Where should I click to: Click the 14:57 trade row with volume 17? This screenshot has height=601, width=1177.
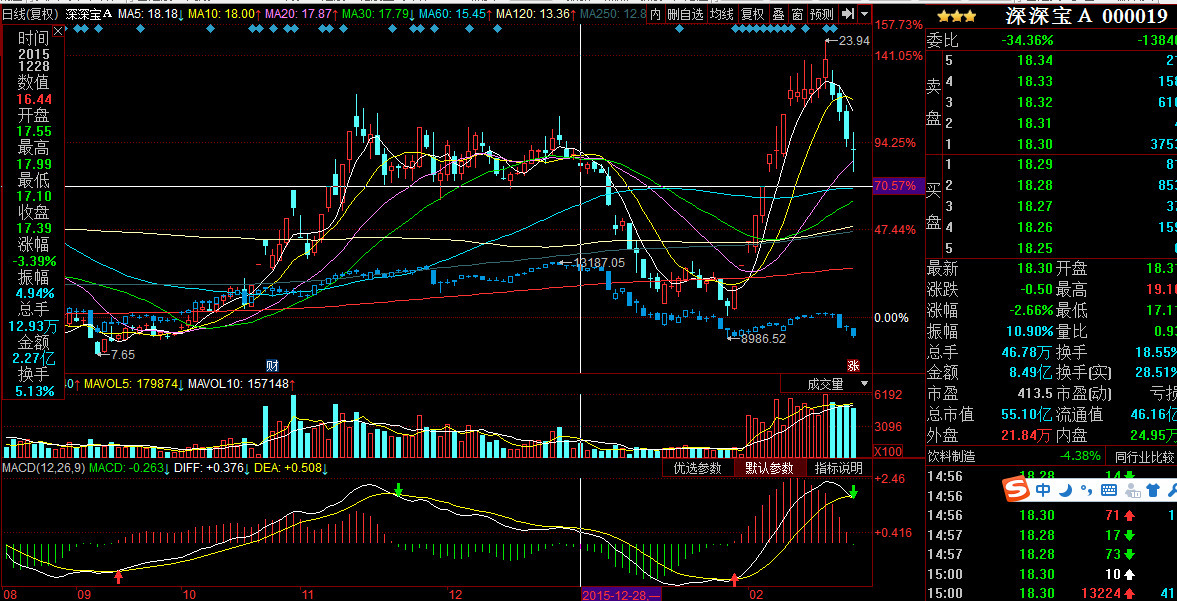click(x=1051, y=535)
